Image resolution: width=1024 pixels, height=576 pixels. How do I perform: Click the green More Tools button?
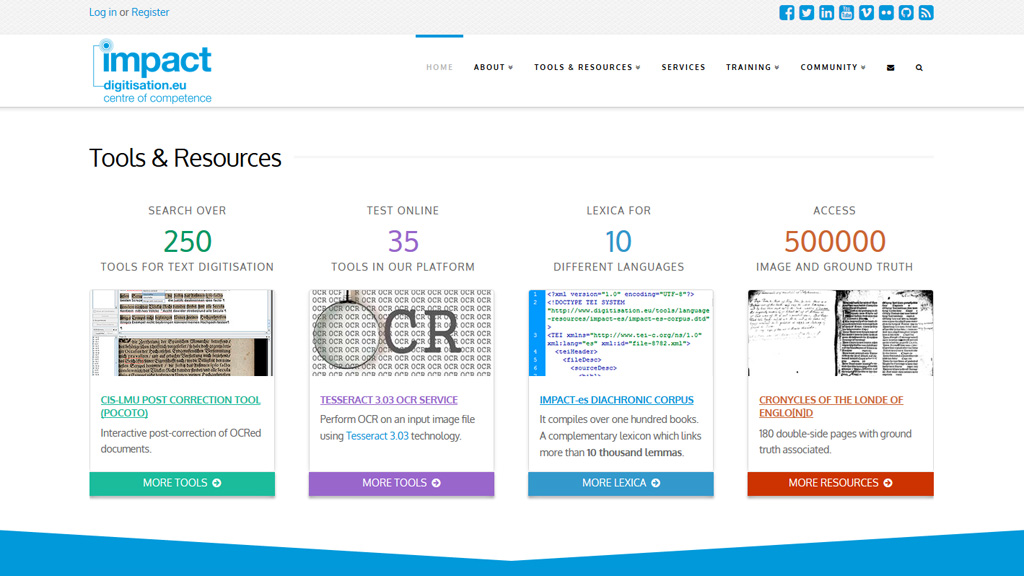(182, 483)
